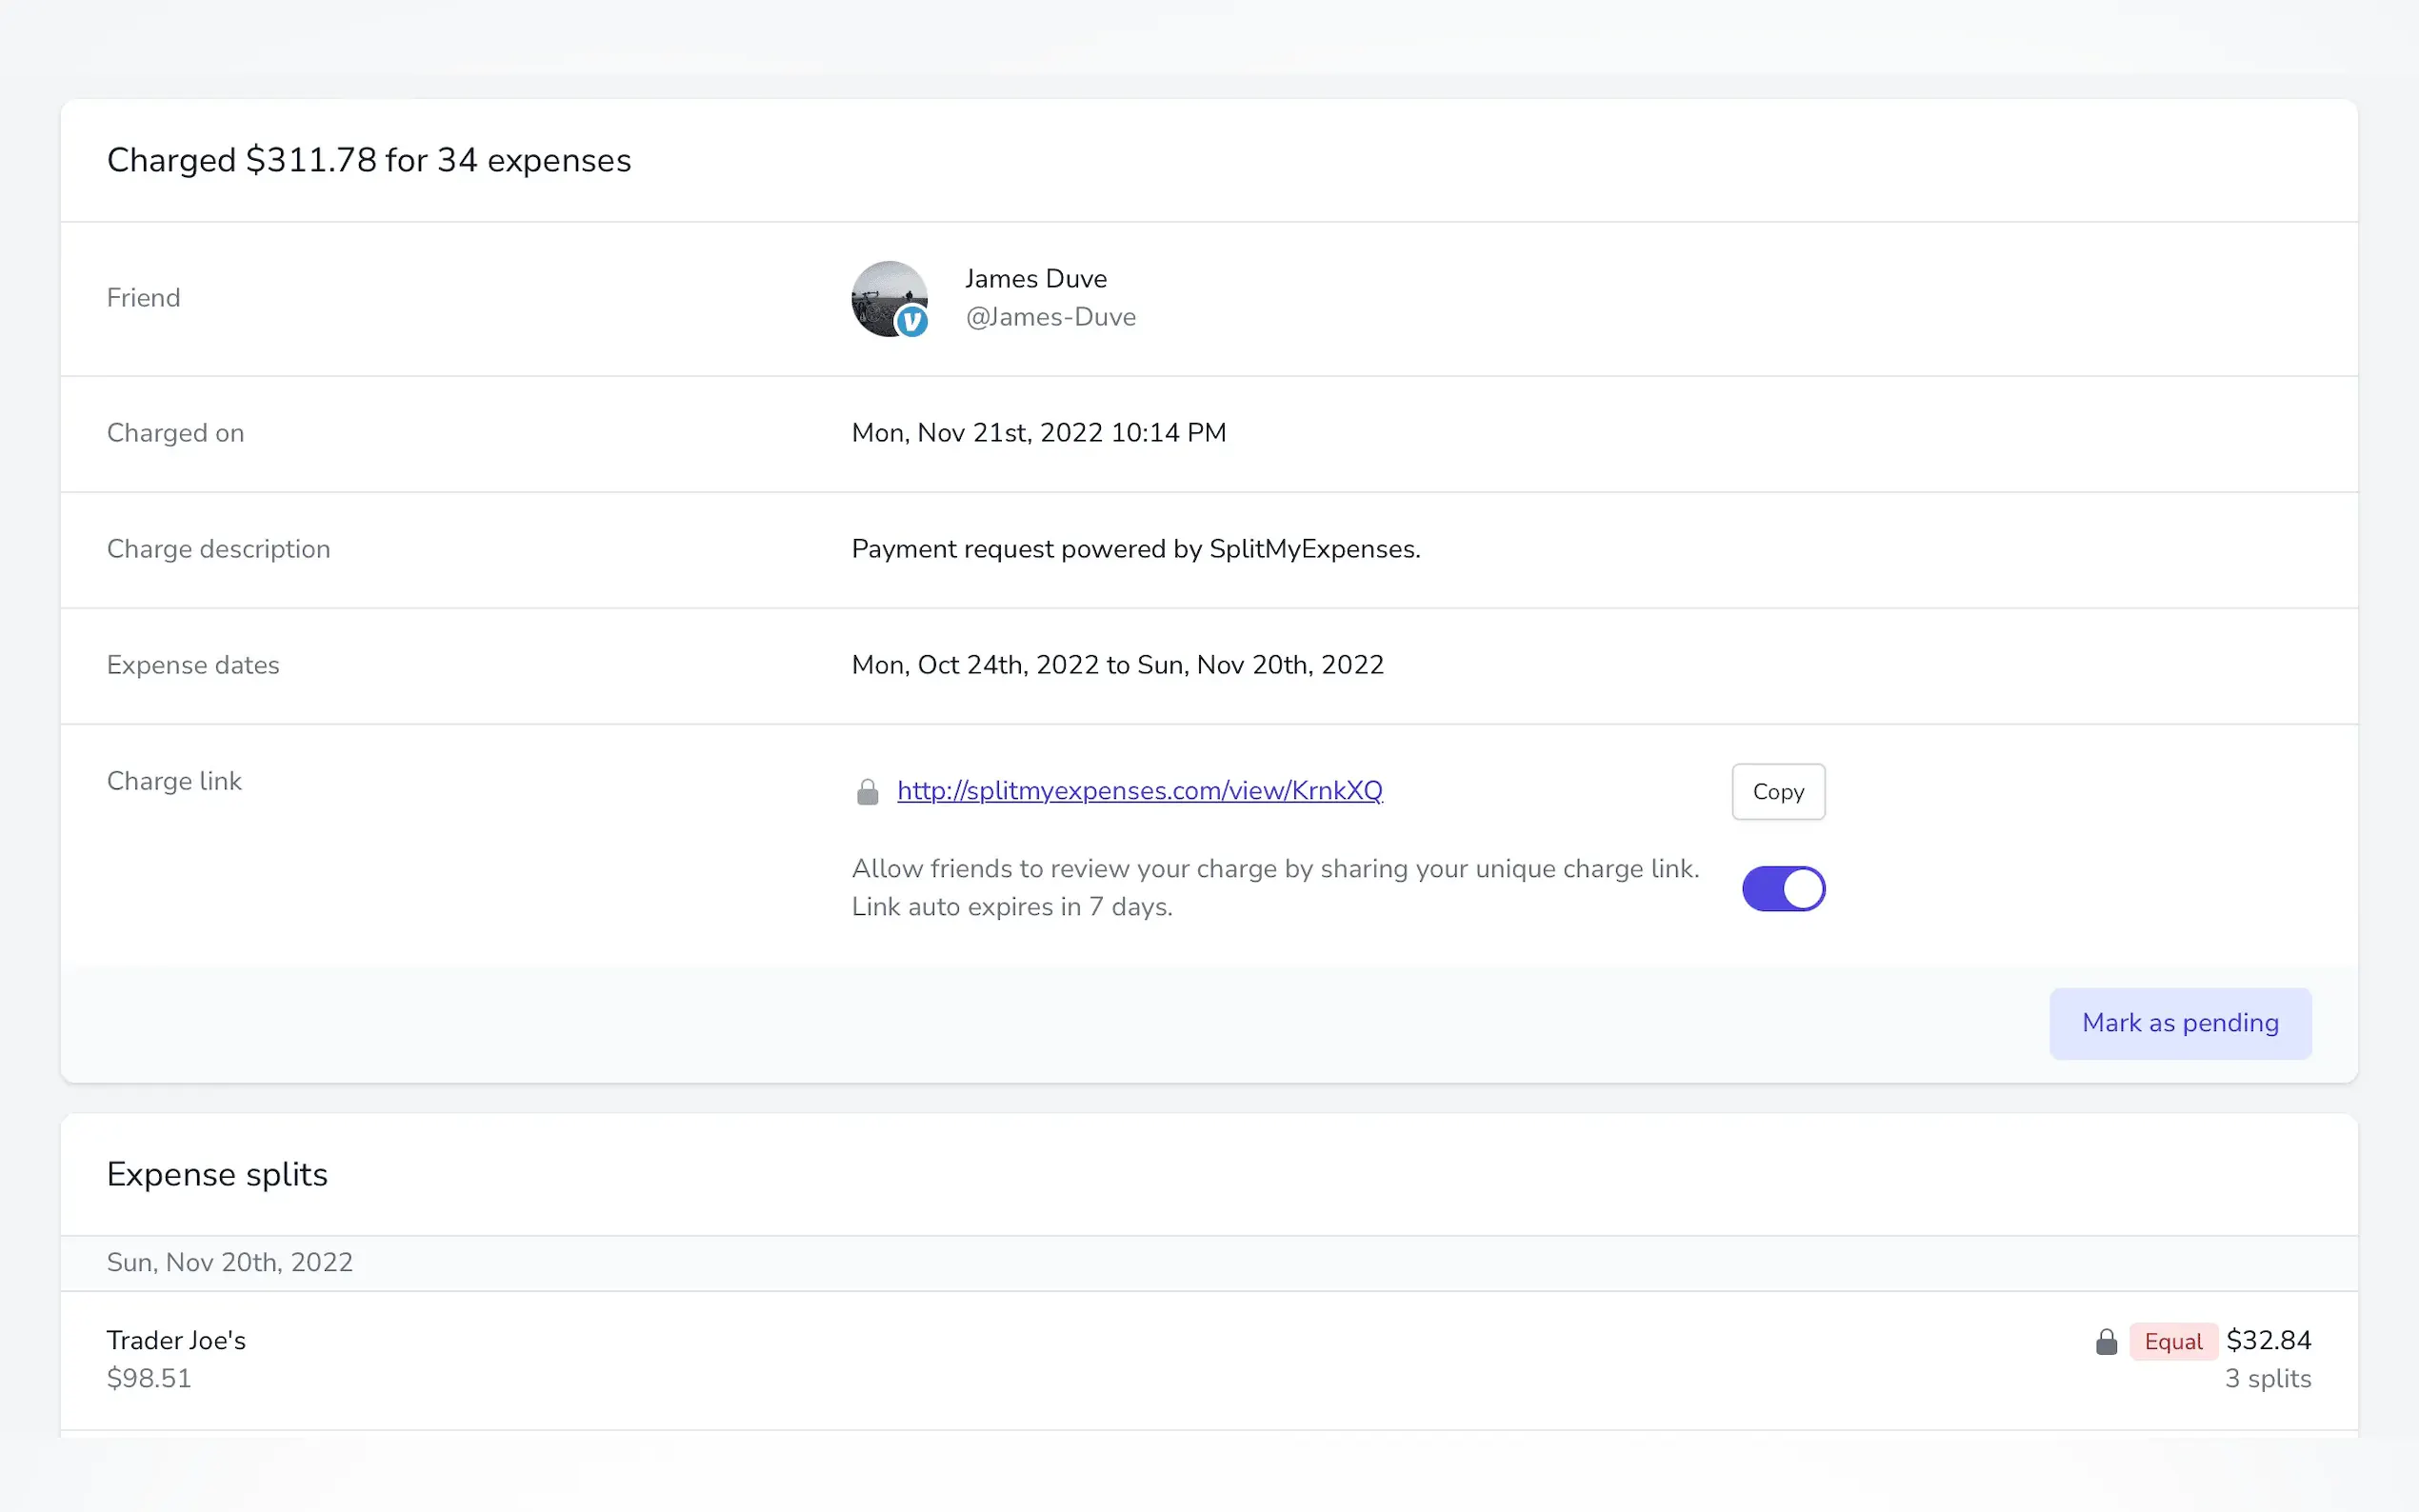Open the splitmyexpenses.com/view/KrnkXQ link
This screenshot has width=2419, height=1512.
[x=1139, y=790]
